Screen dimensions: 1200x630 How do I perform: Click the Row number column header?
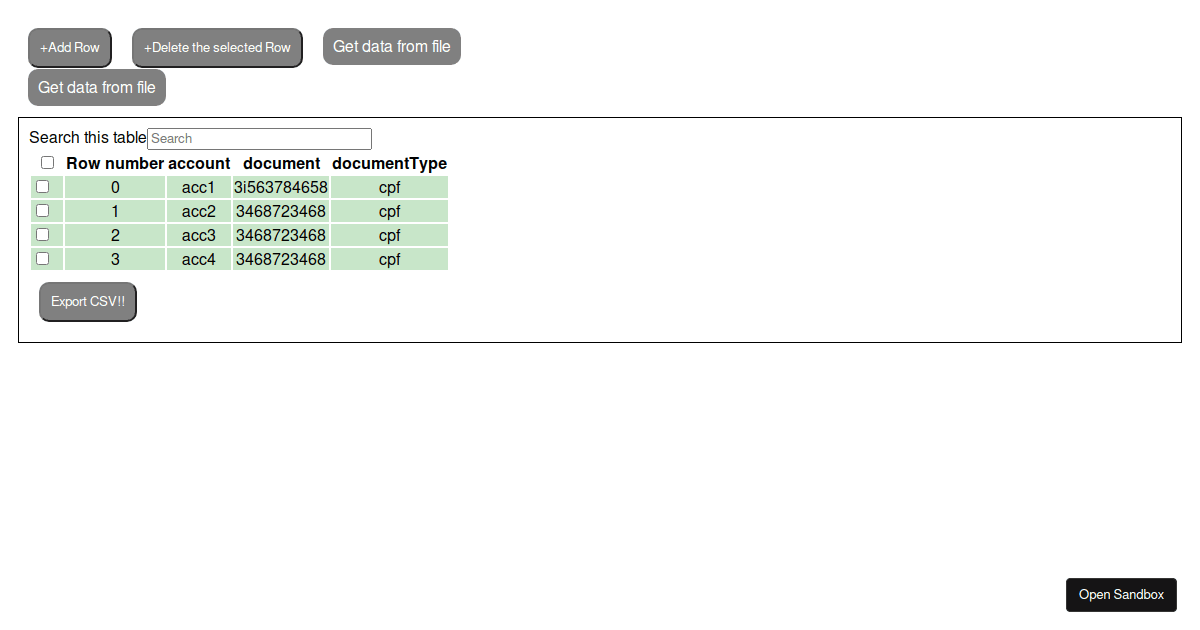pyautogui.click(x=114, y=163)
